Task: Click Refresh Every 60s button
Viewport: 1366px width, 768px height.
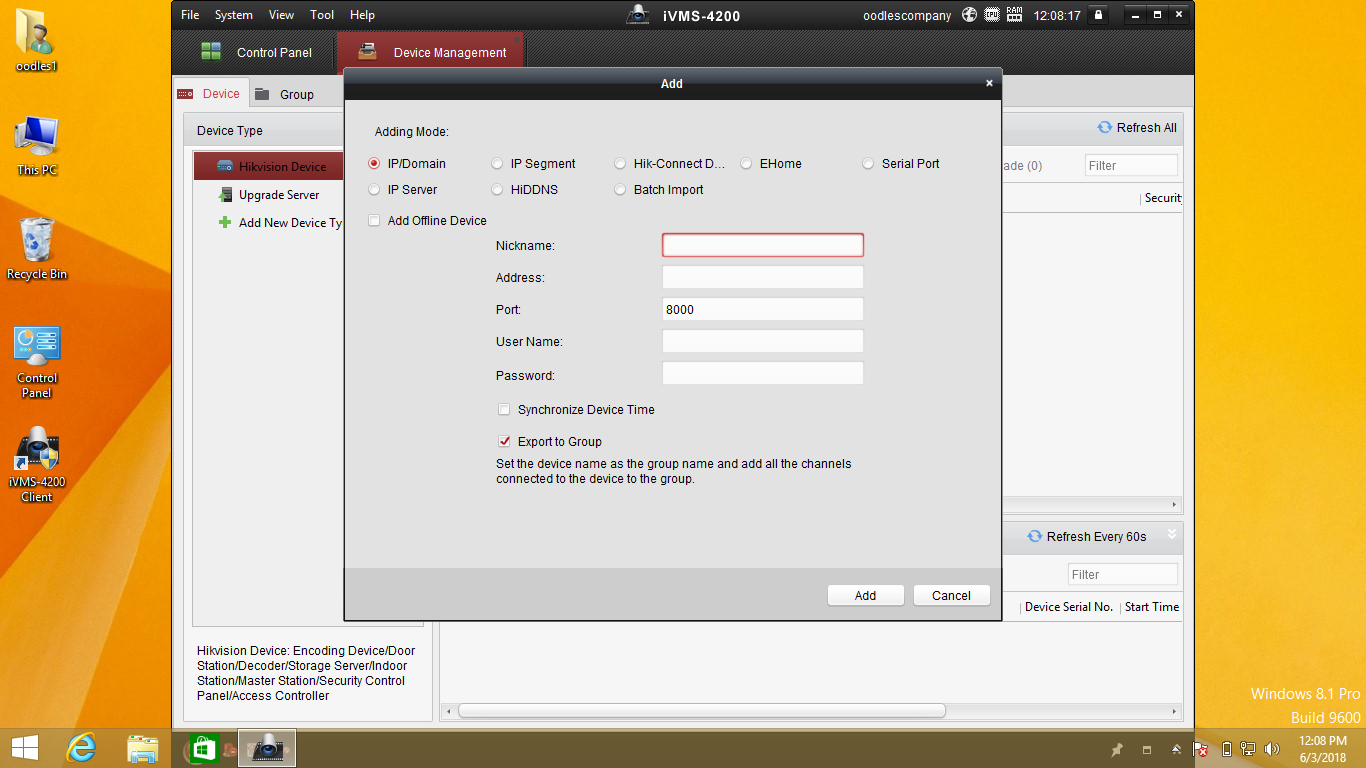Action: (x=1087, y=536)
